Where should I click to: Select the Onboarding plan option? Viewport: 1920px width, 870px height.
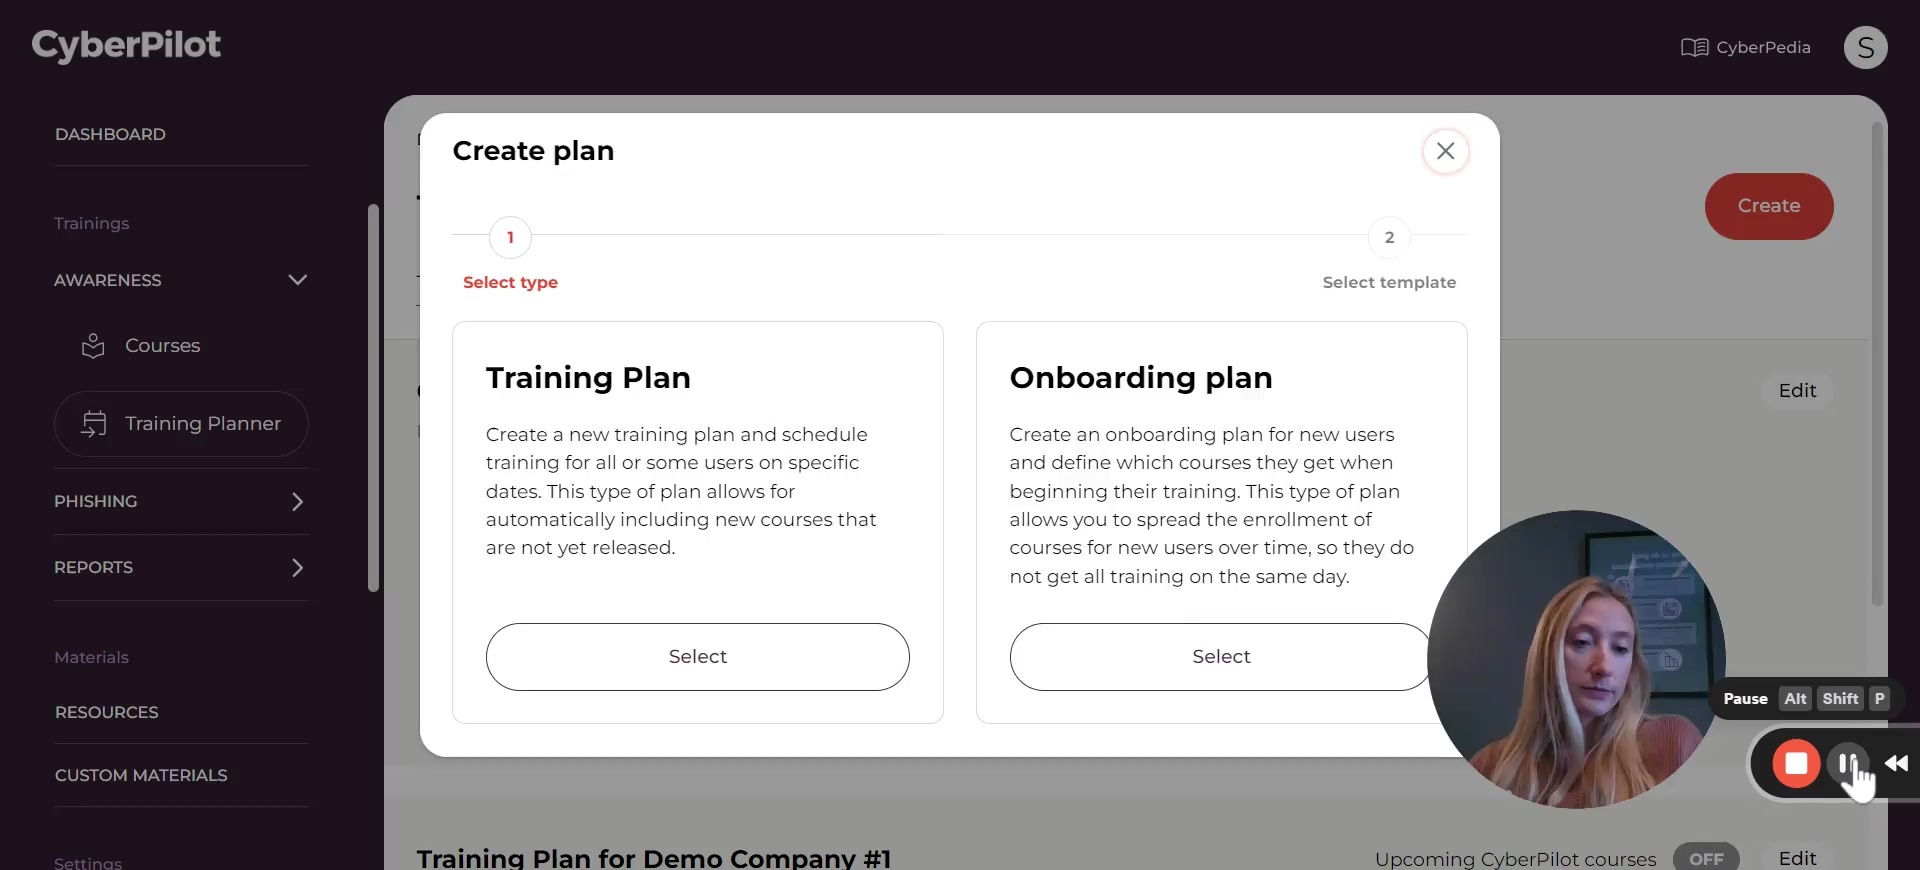point(1220,657)
